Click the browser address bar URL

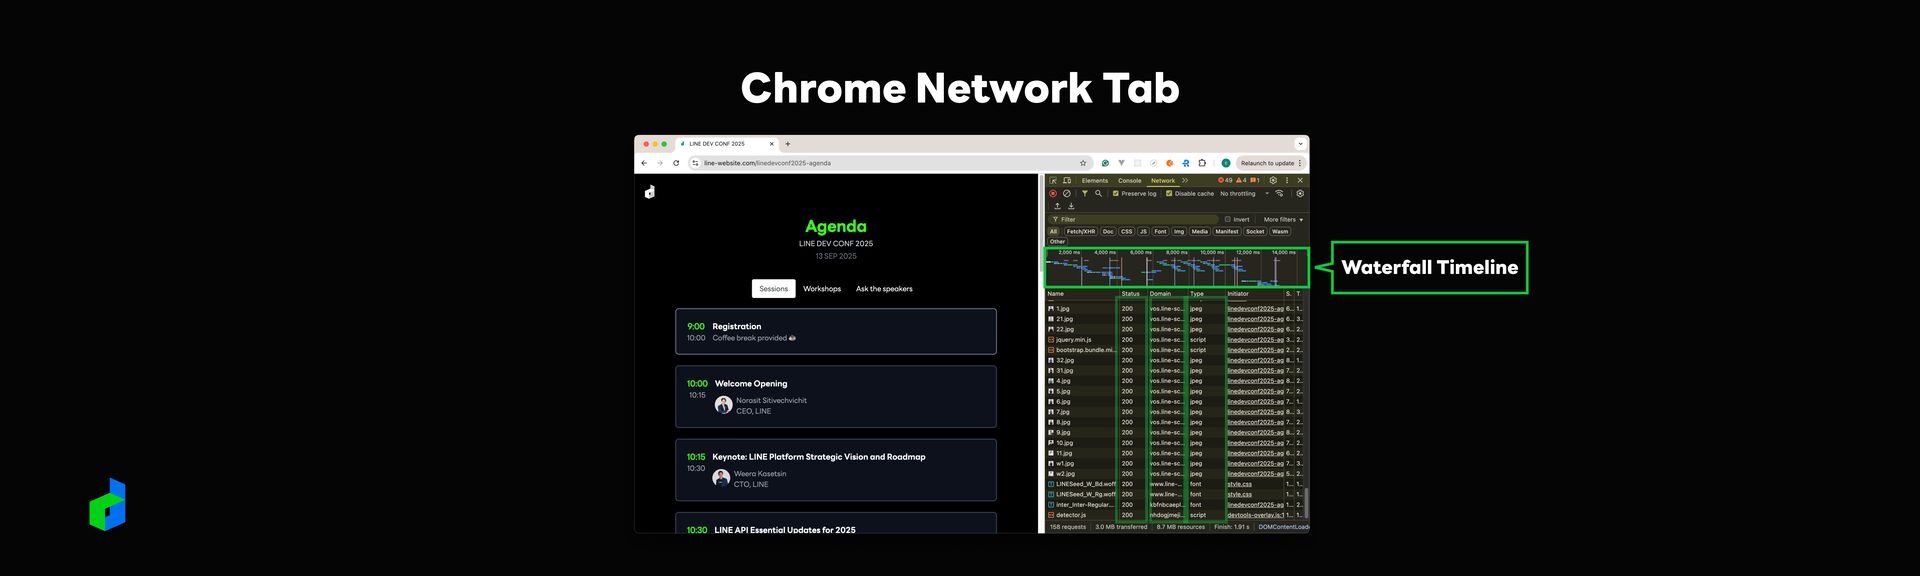767,163
